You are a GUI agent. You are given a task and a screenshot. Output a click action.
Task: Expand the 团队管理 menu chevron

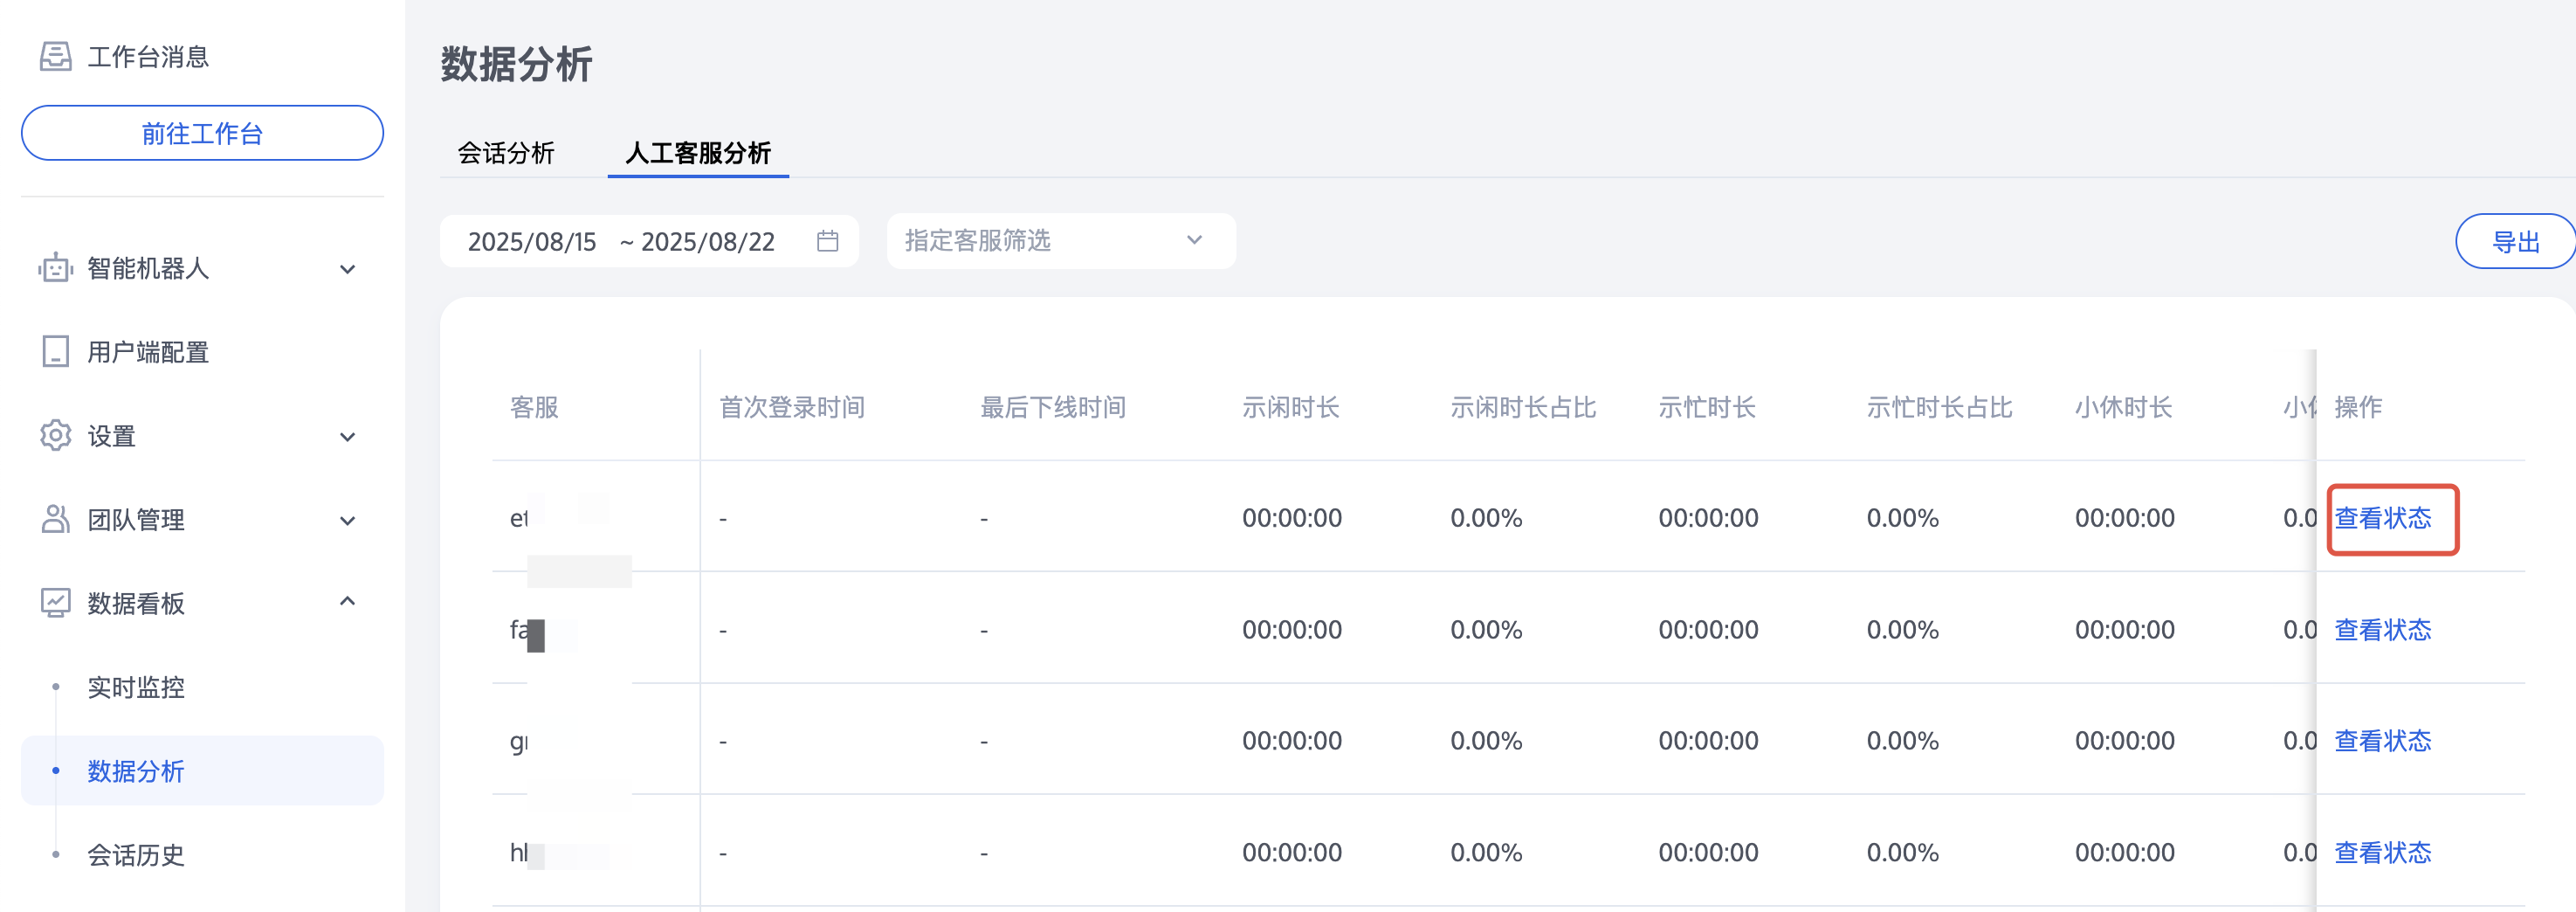coord(347,521)
